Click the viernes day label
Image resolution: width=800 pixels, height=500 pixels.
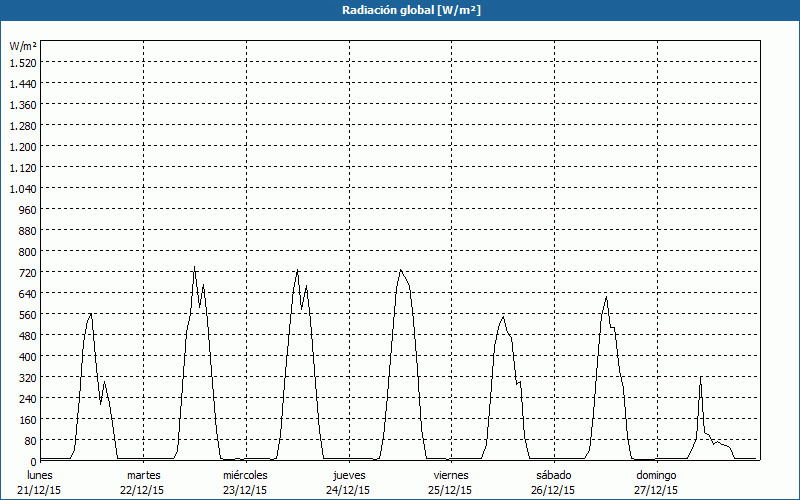(451, 474)
